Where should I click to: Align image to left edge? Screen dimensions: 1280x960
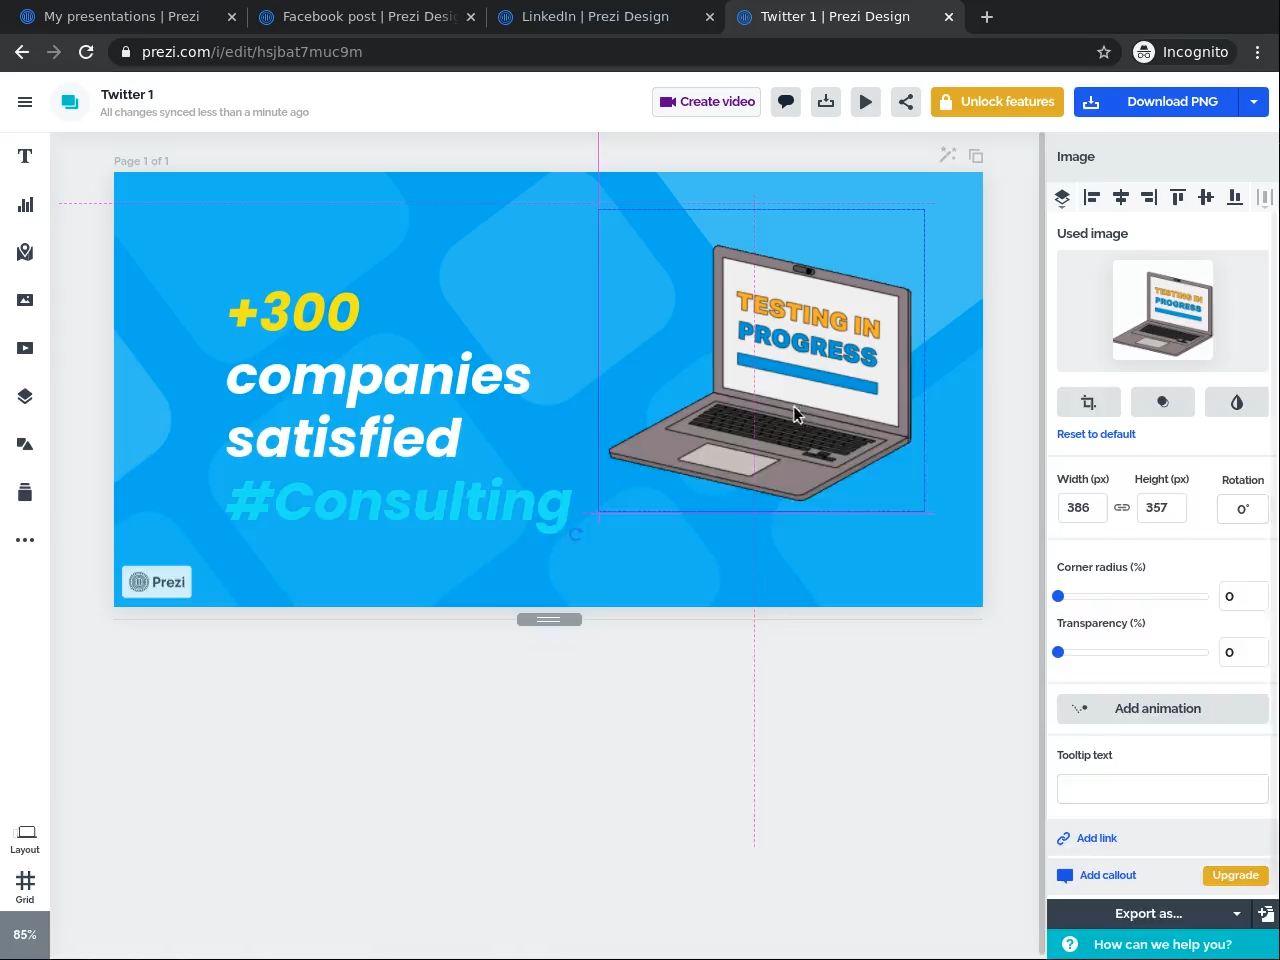click(1092, 198)
